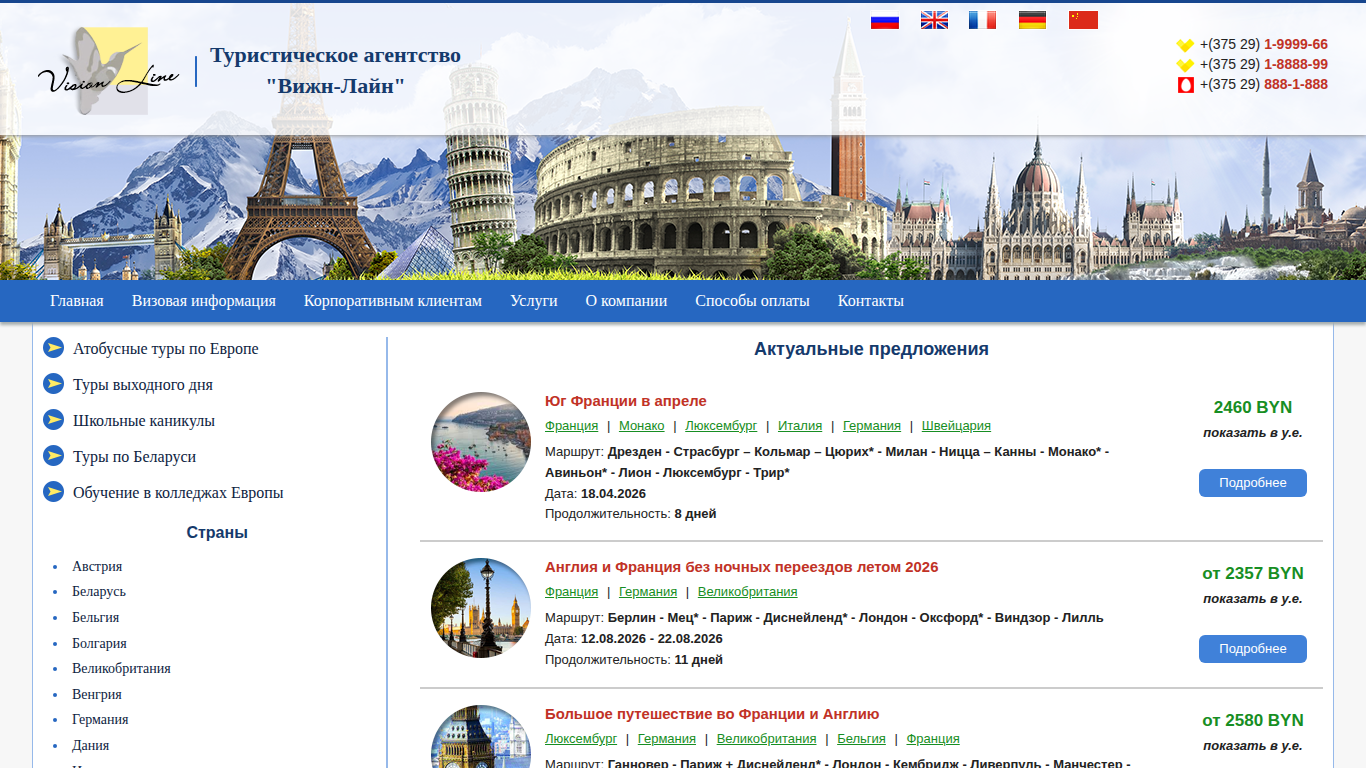This screenshot has width=1366, height=768.
Task: Select the British flag language icon
Action: point(934,20)
